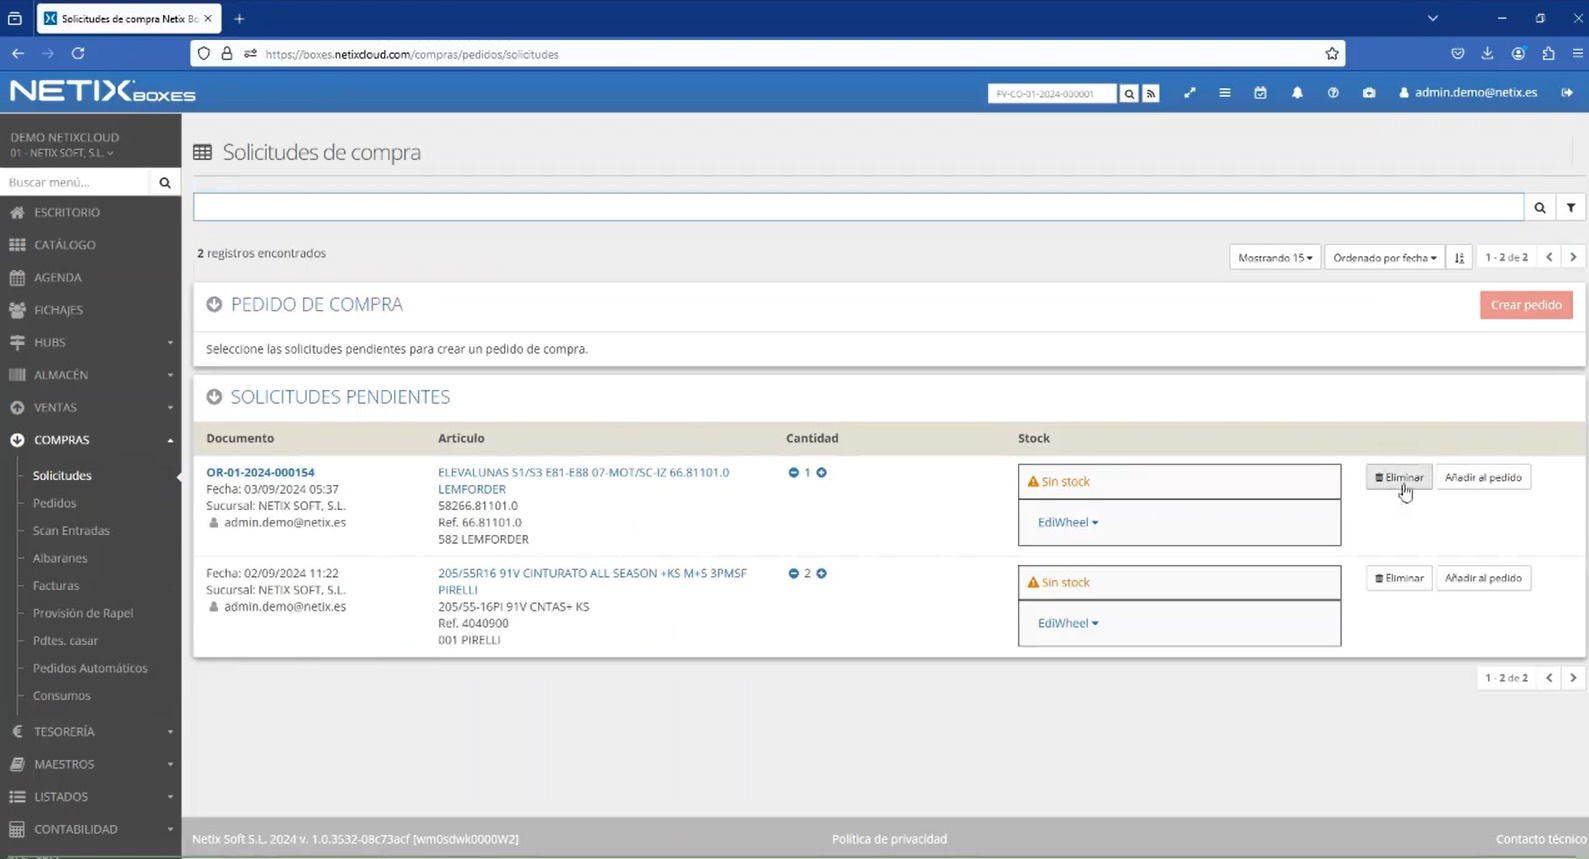This screenshot has width=1589, height=859.
Task: Open browser extensions icon
Action: pyautogui.click(x=1548, y=54)
